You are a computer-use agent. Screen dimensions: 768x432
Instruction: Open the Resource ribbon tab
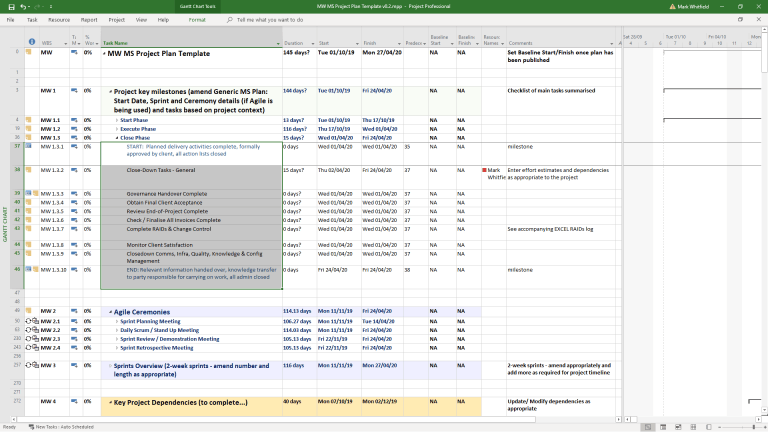click(59, 20)
